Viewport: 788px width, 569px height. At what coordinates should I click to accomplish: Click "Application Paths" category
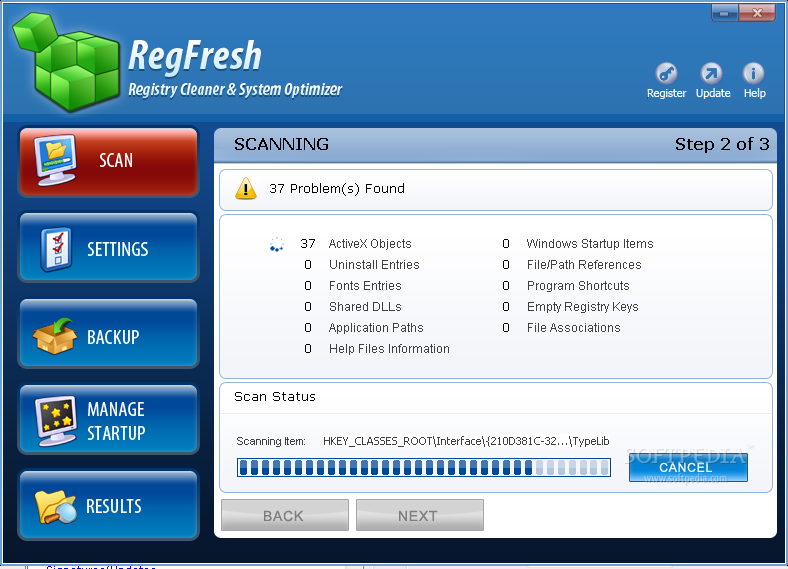(376, 328)
